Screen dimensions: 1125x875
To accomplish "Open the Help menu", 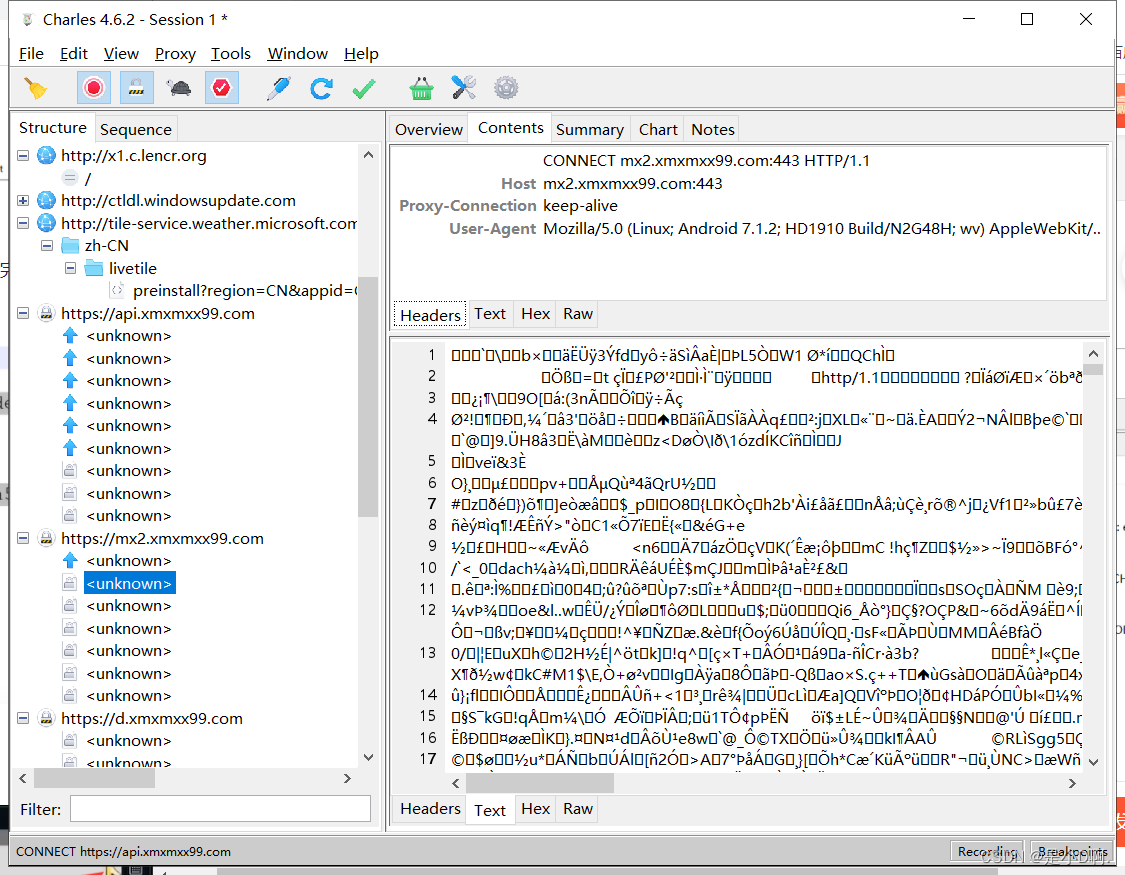I will pyautogui.click(x=361, y=54).
